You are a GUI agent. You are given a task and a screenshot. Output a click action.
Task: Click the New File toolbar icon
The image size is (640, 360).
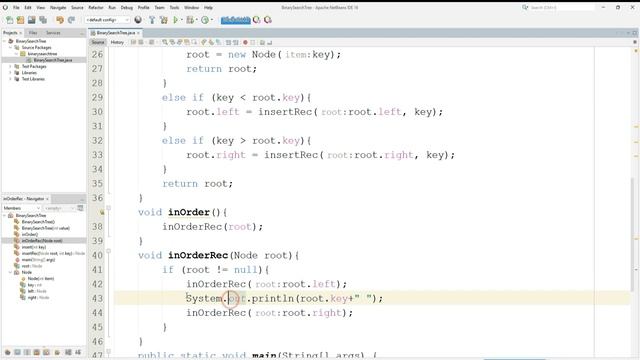click(9, 20)
